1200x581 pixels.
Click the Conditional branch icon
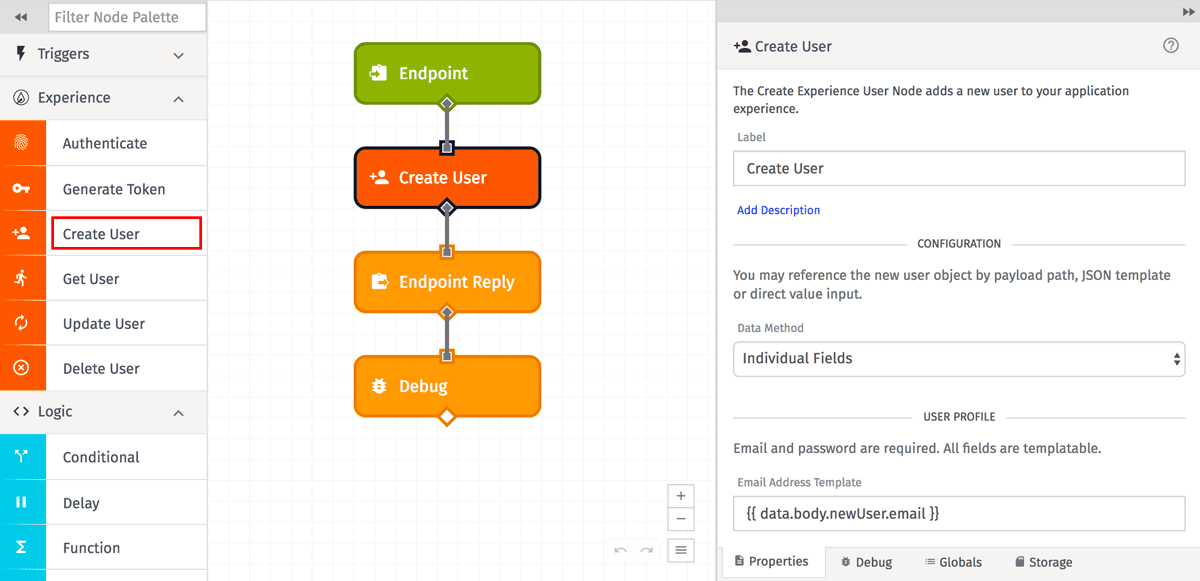[21, 457]
